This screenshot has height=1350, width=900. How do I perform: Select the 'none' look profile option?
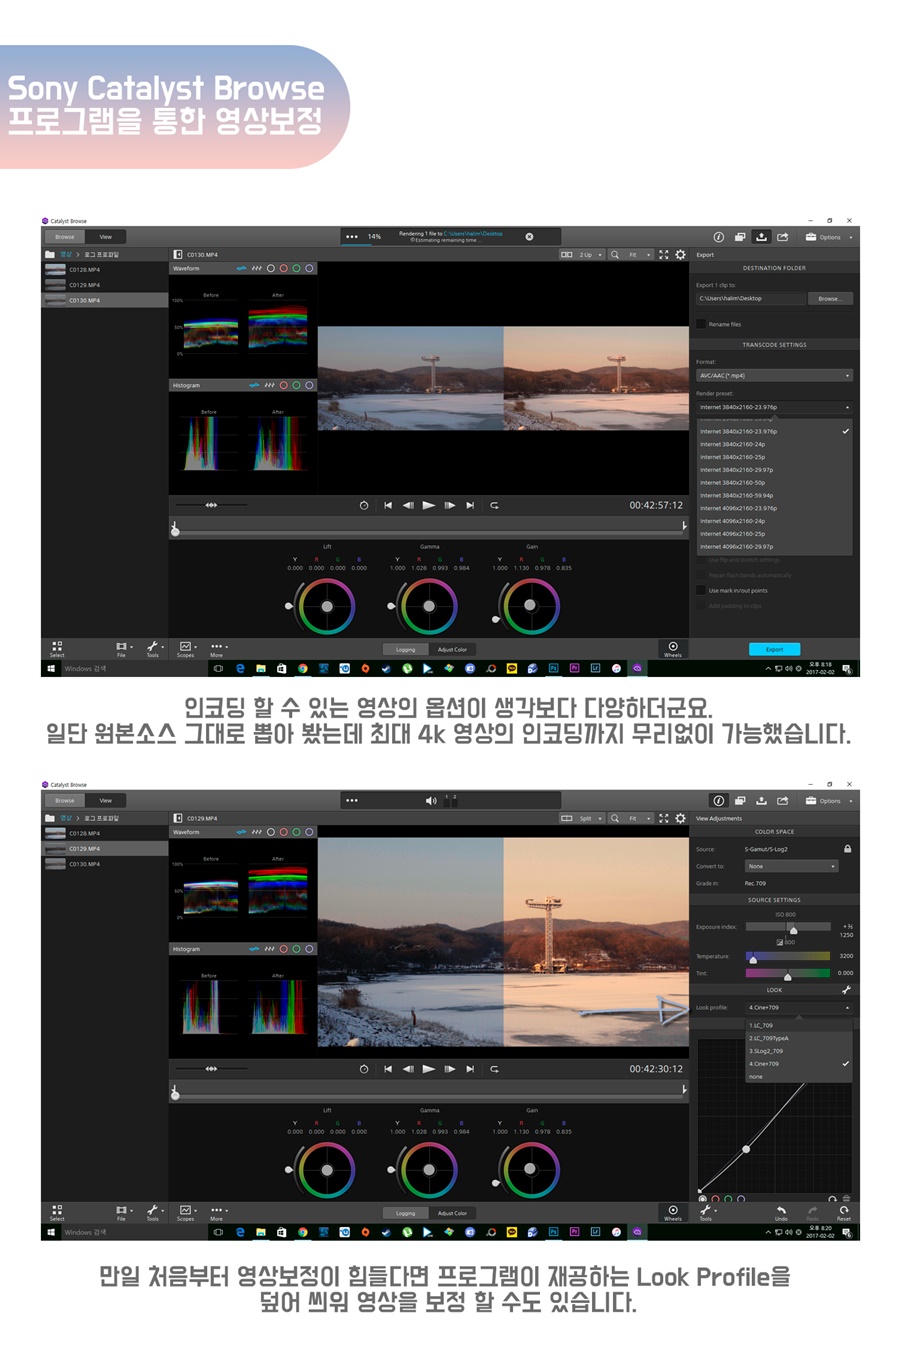pyautogui.click(x=800, y=1077)
